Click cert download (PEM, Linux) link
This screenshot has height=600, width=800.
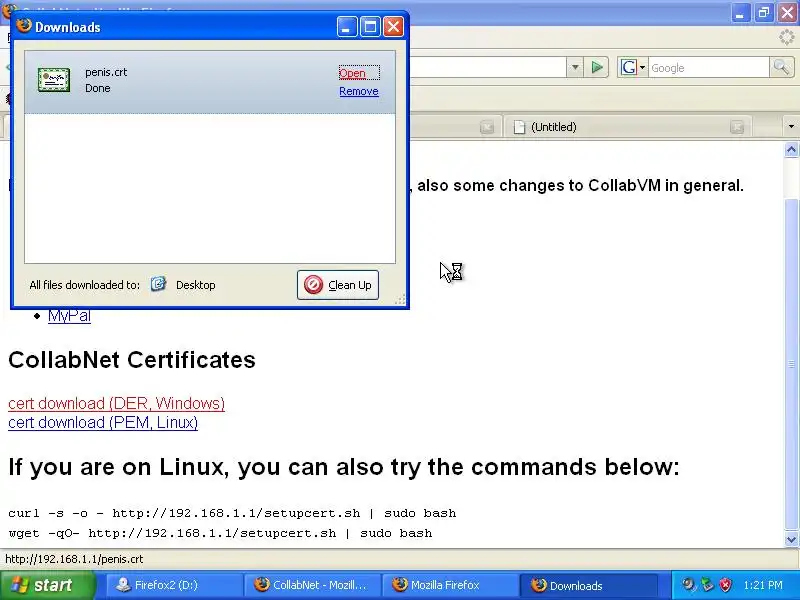[x=103, y=422]
